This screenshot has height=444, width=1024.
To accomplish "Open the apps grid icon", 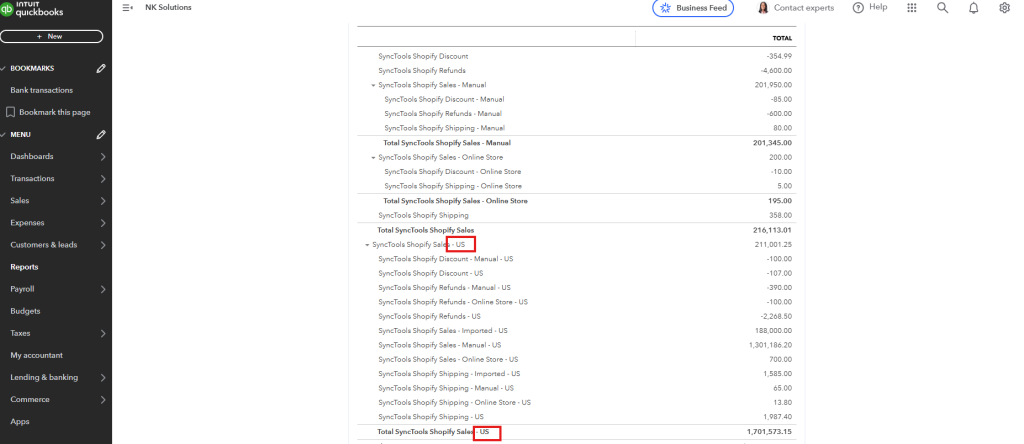I will (x=912, y=8).
